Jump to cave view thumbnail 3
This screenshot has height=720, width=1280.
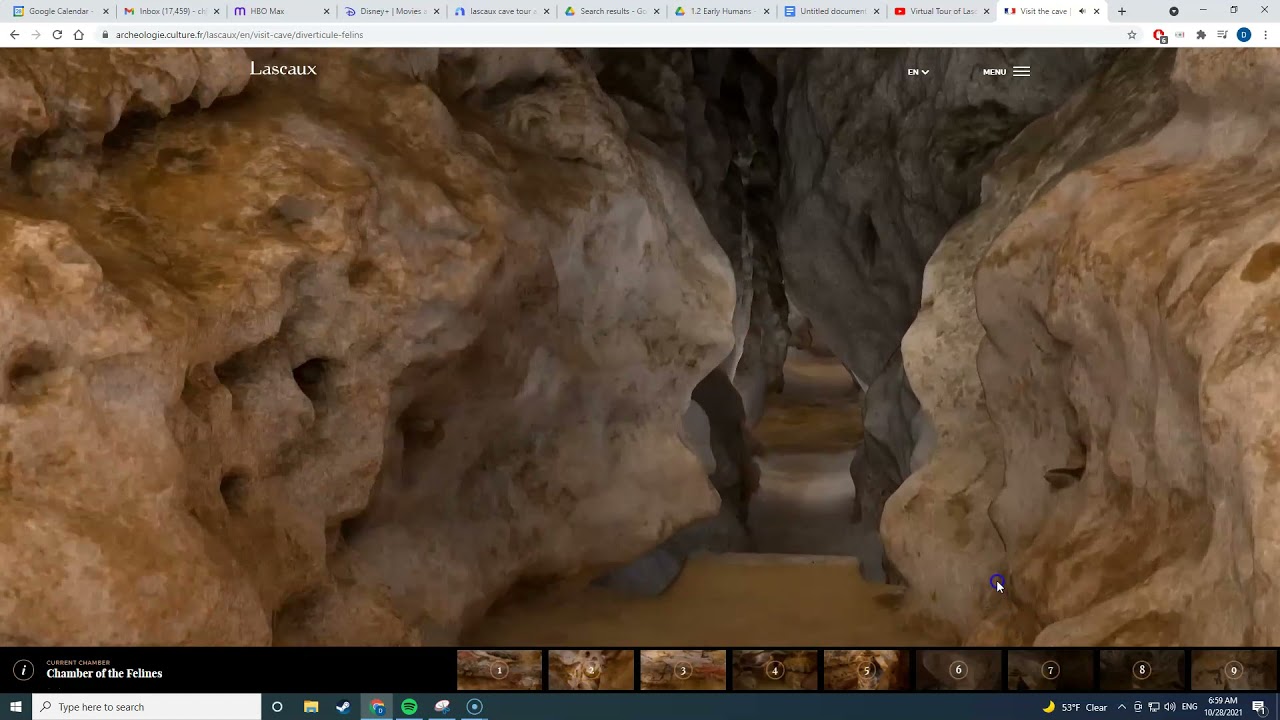(x=683, y=670)
